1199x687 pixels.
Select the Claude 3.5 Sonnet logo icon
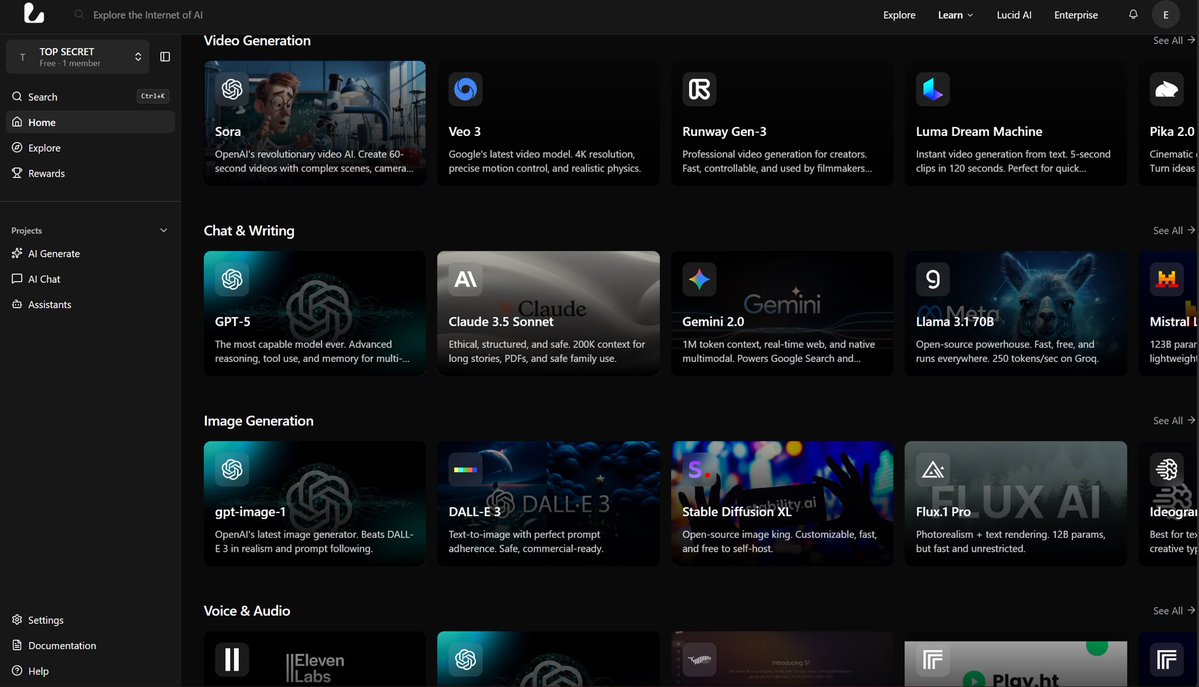pyautogui.click(x=464, y=279)
